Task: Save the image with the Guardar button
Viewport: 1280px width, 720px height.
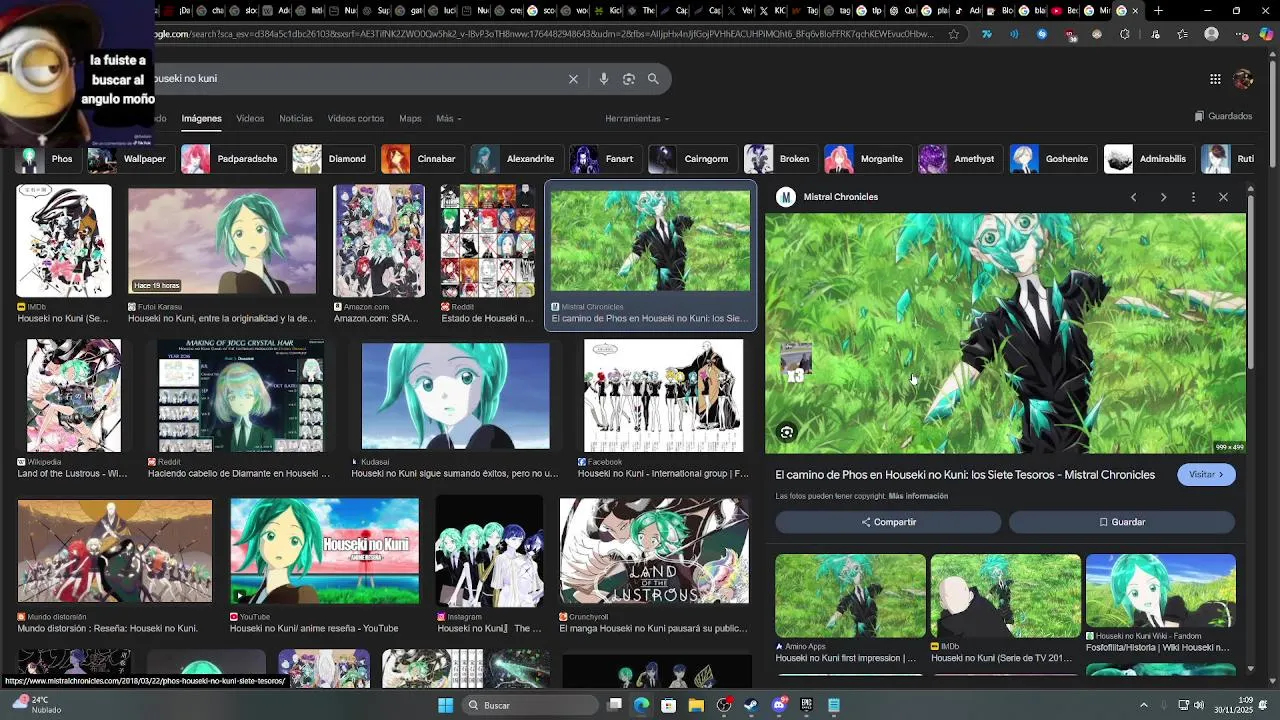Action: [x=1122, y=522]
